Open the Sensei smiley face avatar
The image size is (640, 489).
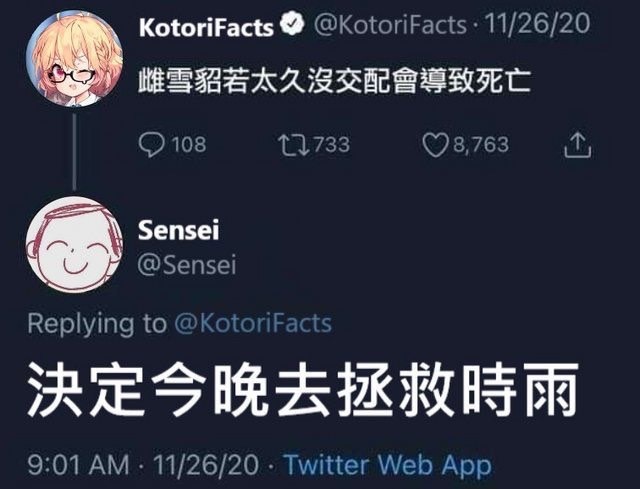(74, 244)
